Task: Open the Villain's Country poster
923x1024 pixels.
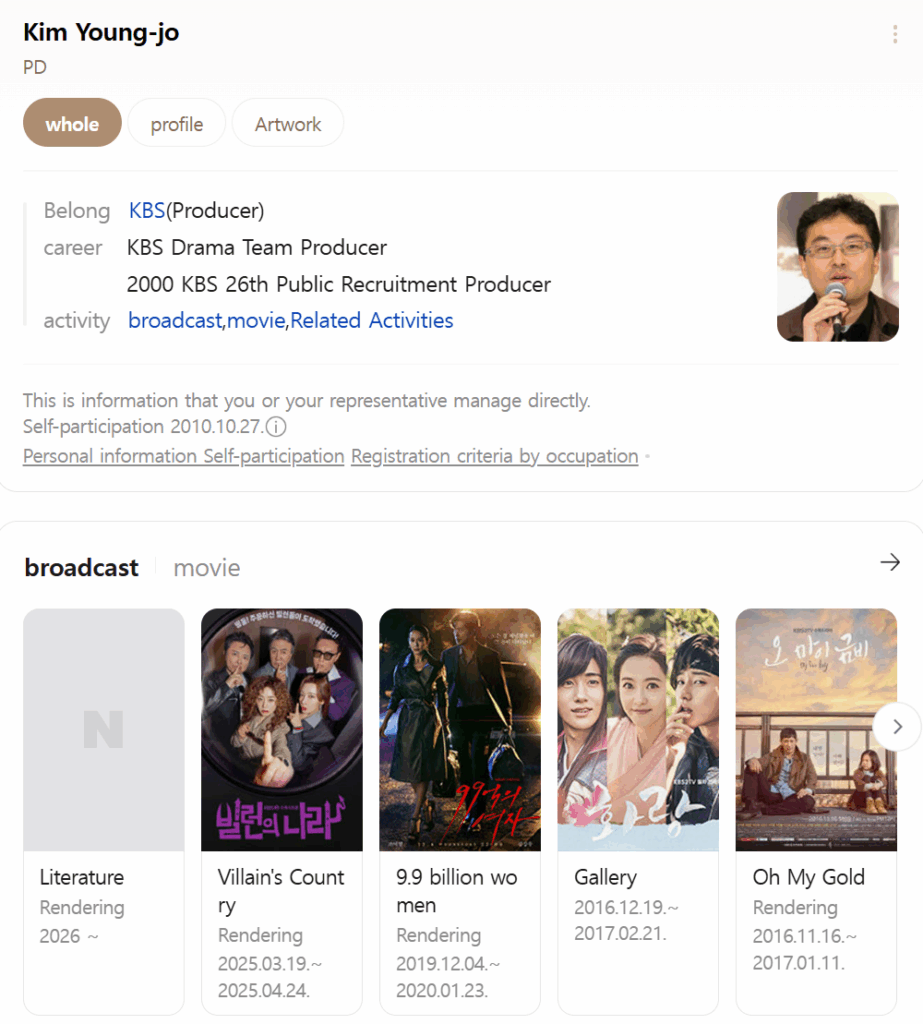Action: point(282,730)
